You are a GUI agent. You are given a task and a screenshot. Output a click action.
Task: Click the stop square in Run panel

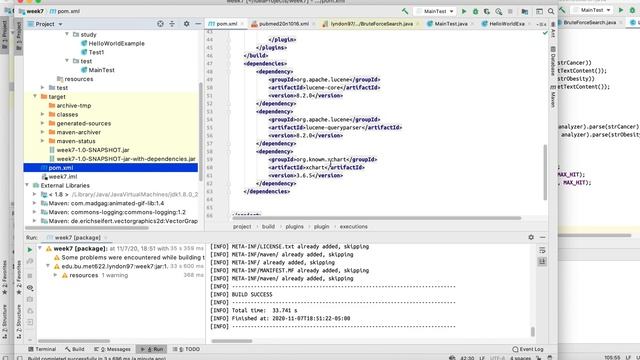30,276
